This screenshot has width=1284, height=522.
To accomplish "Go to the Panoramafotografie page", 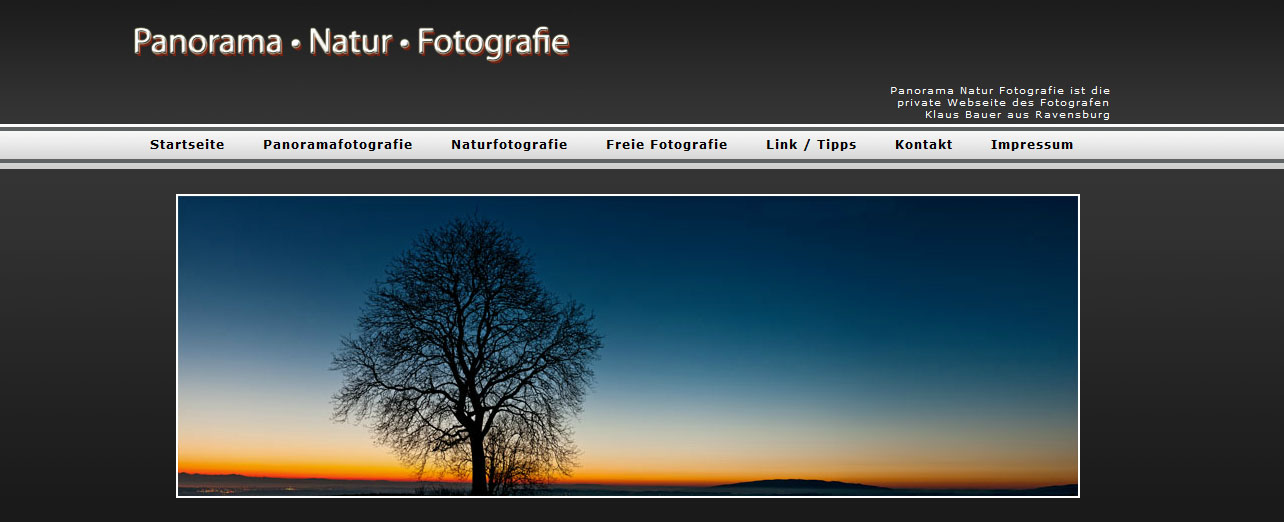I will pos(337,145).
